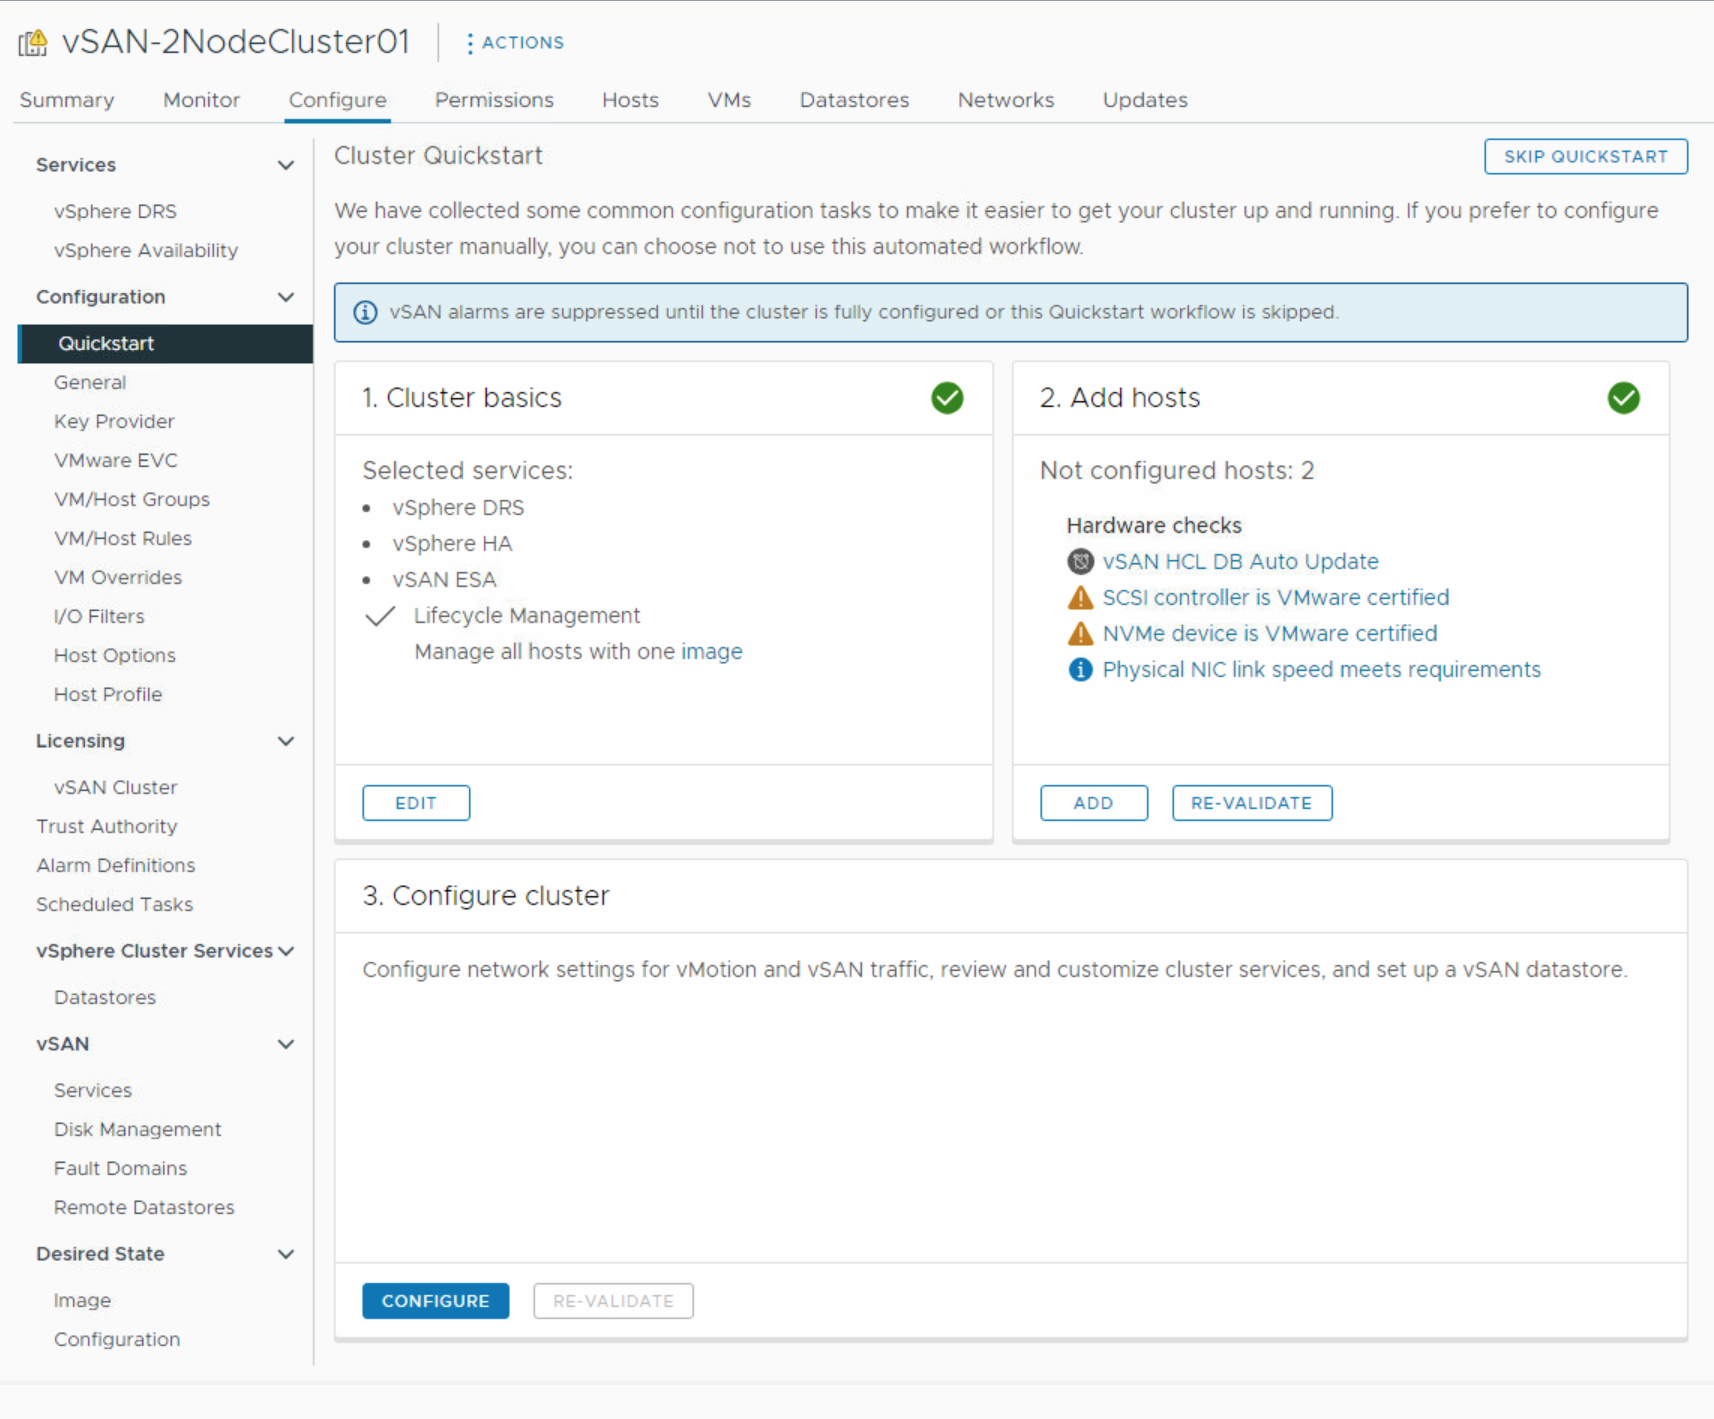Click the info icon beside Physical NIC check
The width and height of the screenshot is (1714, 1419).
[x=1080, y=669]
